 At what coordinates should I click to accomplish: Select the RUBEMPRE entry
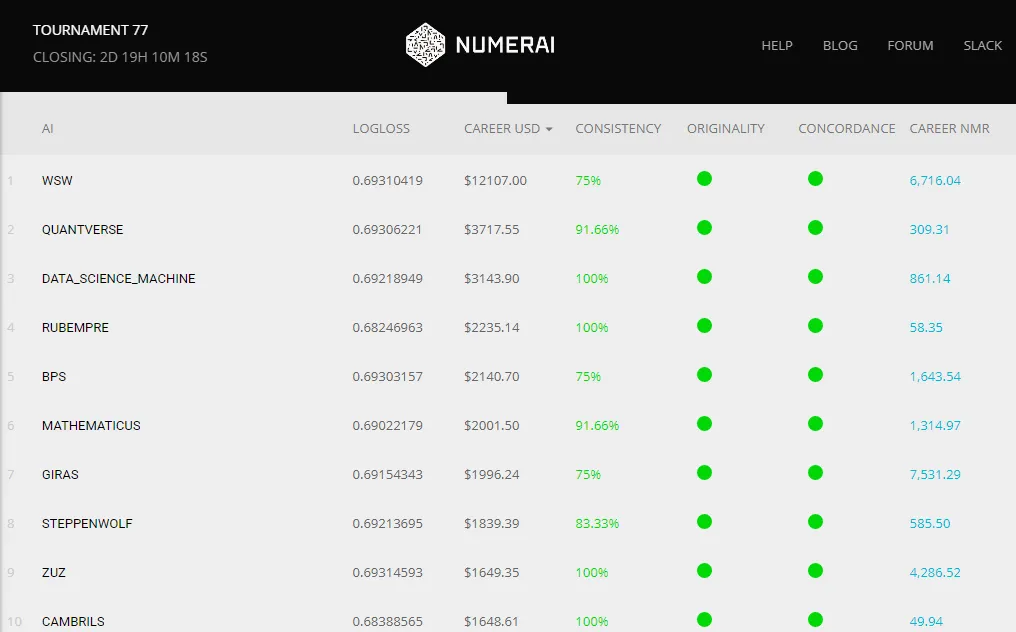tap(75, 327)
